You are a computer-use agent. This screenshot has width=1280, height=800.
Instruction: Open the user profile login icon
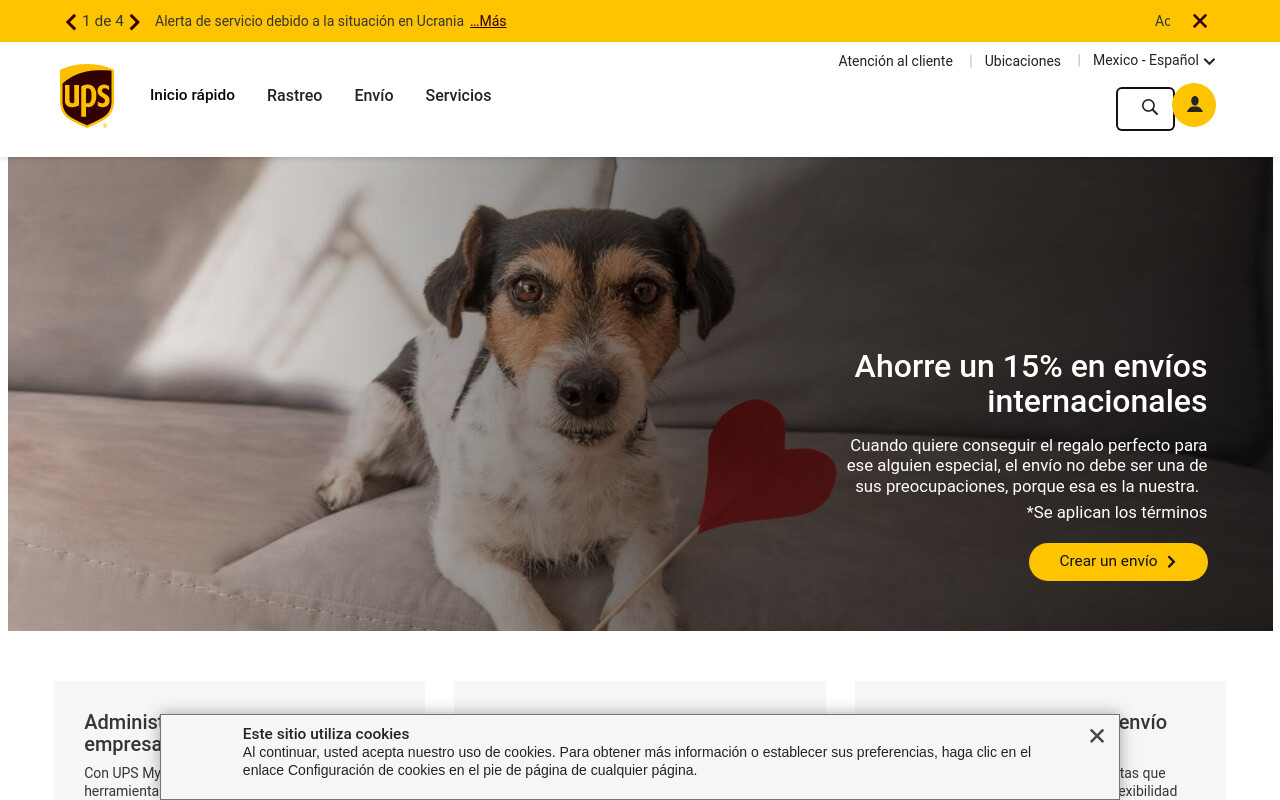pyautogui.click(x=1194, y=105)
